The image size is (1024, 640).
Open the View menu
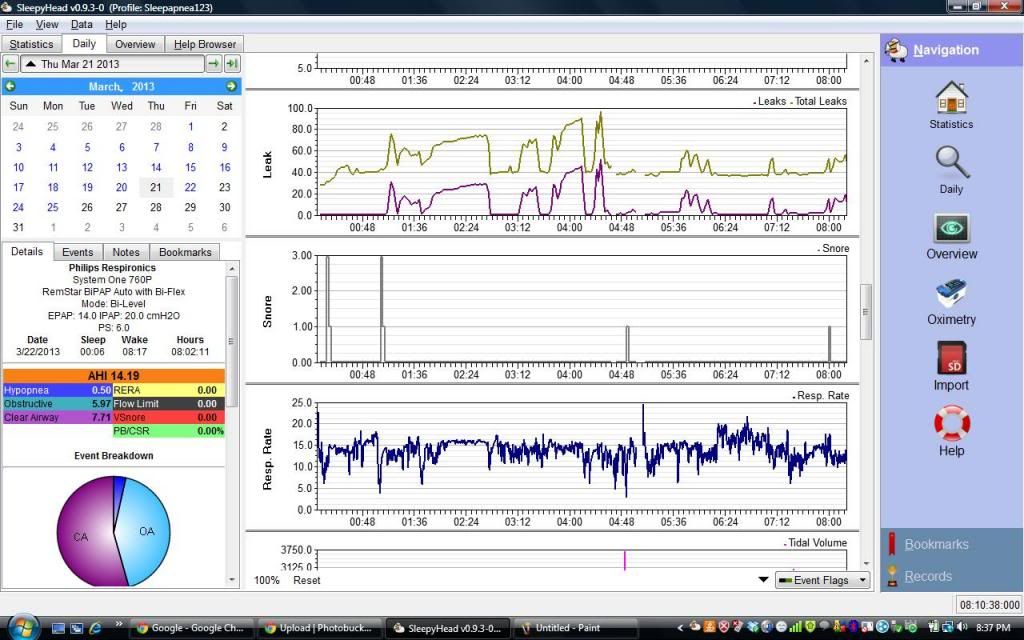point(46,25)
